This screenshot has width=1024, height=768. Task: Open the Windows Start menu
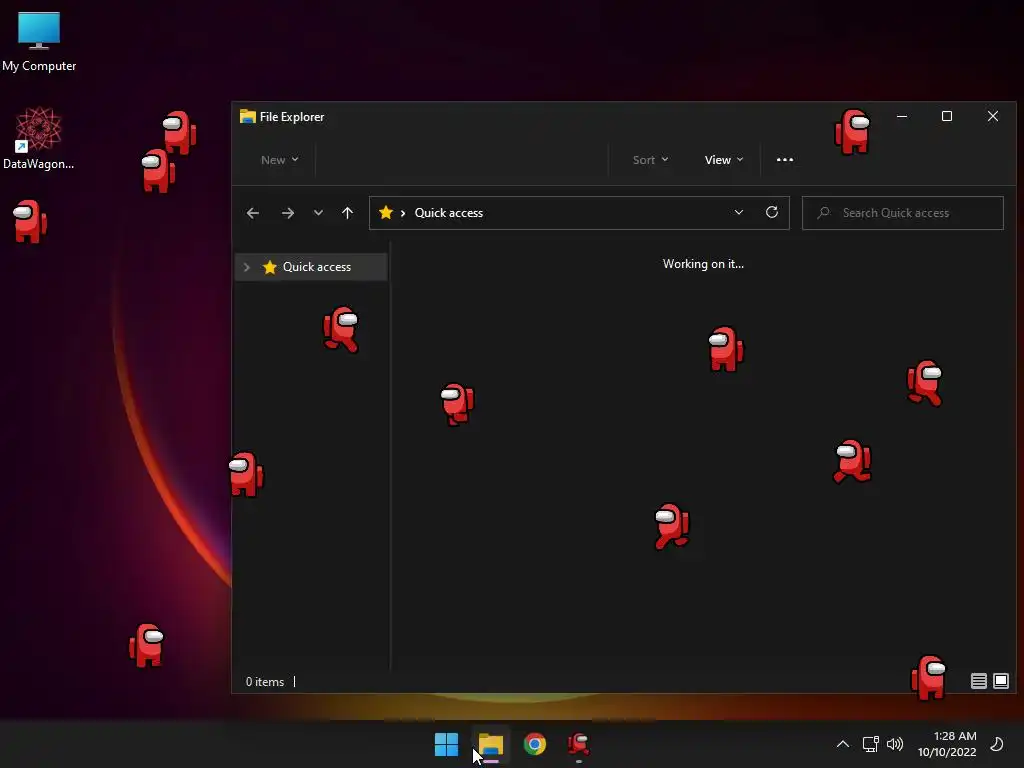click(446, 744)
